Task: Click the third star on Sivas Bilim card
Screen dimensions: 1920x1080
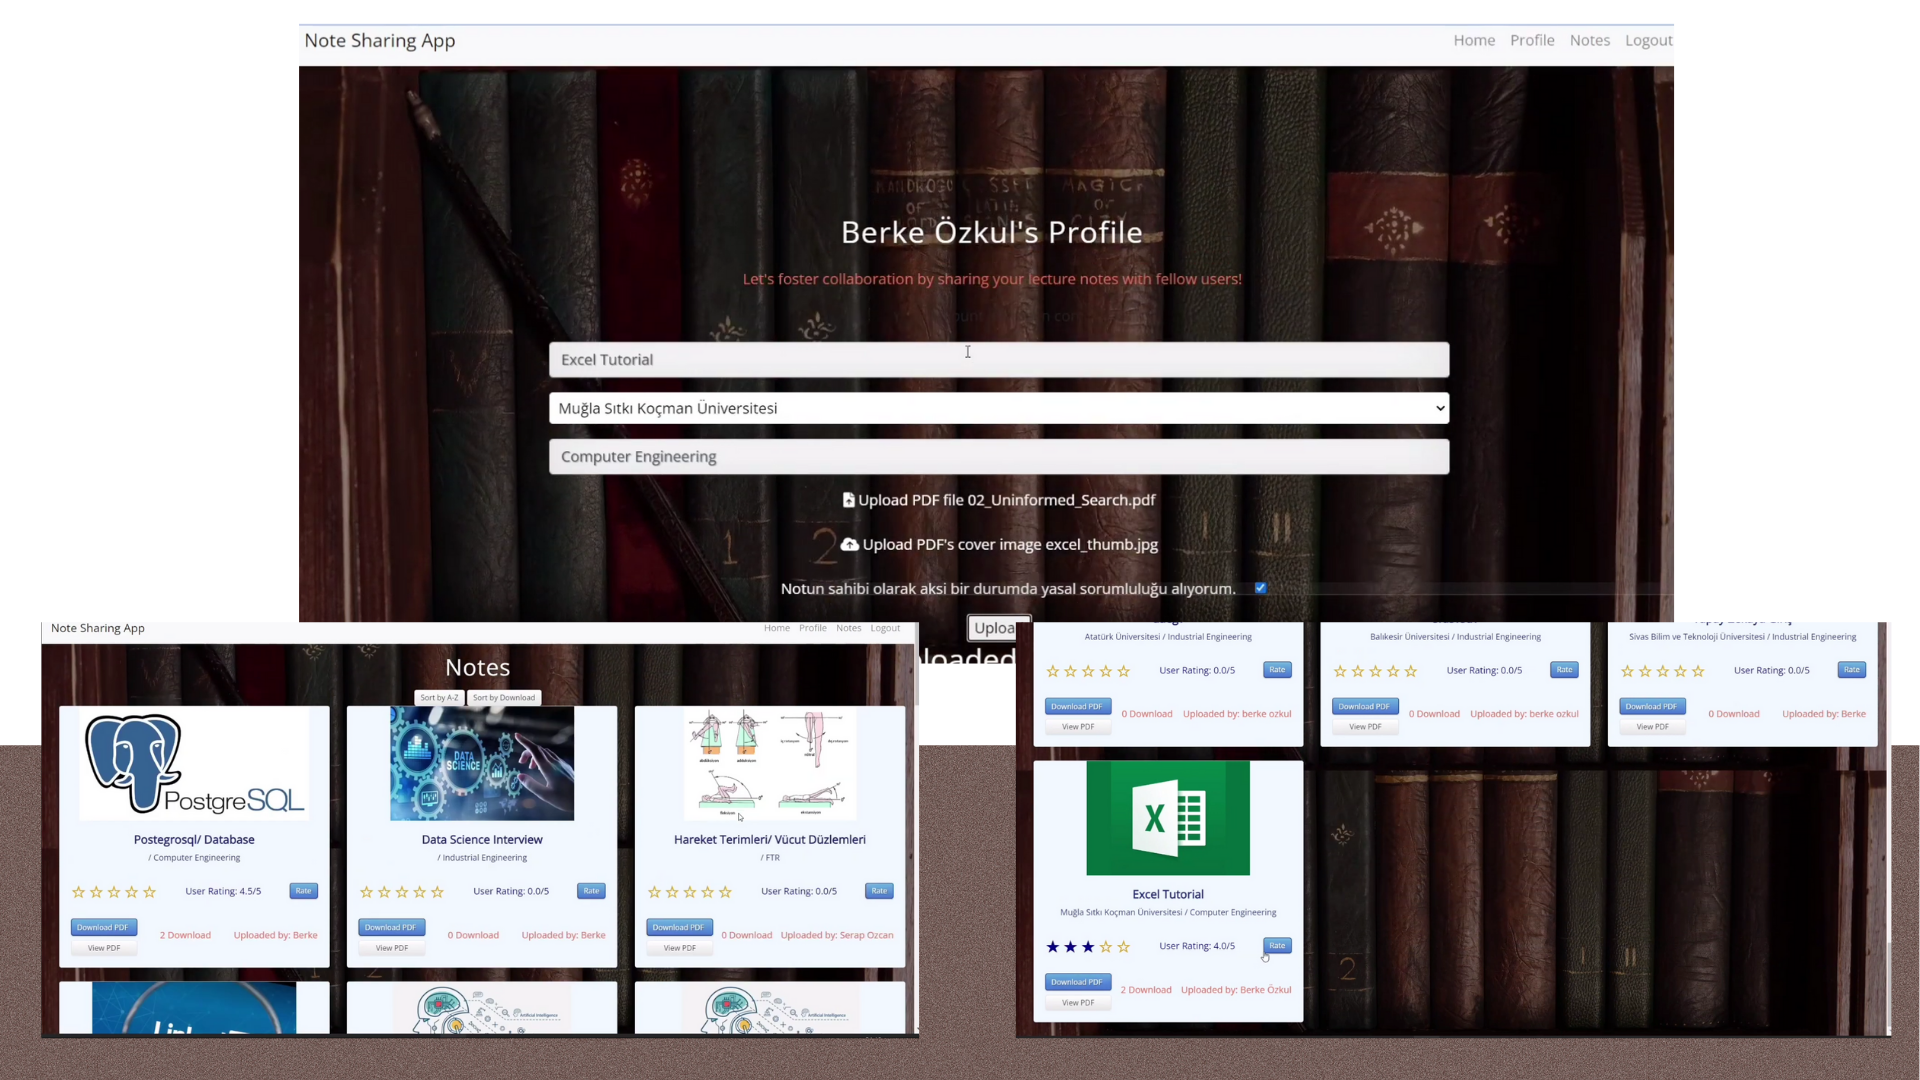Action: [x=1663, y=671]
